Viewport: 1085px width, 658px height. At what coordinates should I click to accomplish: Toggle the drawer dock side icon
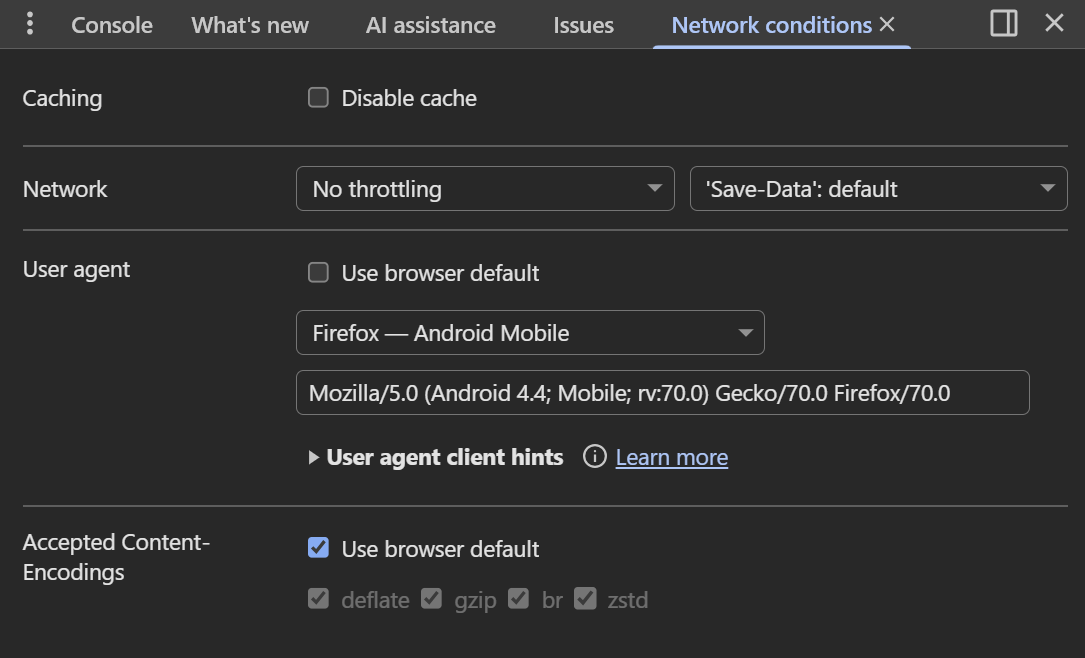click(x=1003, y=24)
